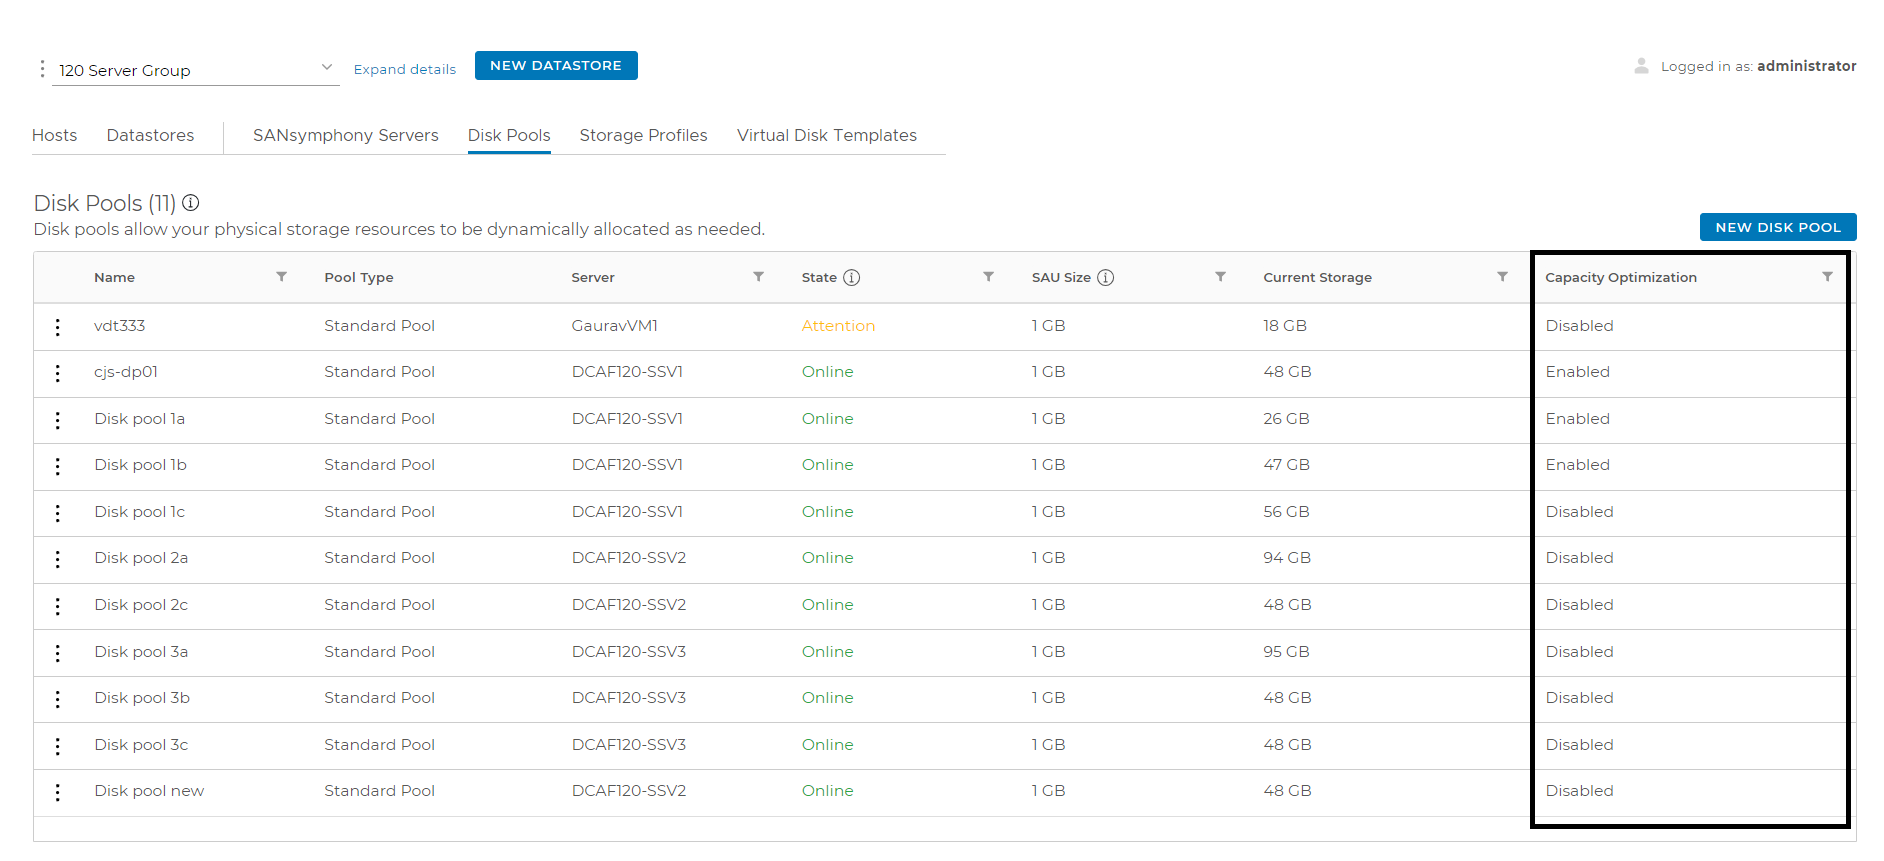The image size is (1884, 861).
Task: Filter by SAU Size column
Action: pos(1220,277)
